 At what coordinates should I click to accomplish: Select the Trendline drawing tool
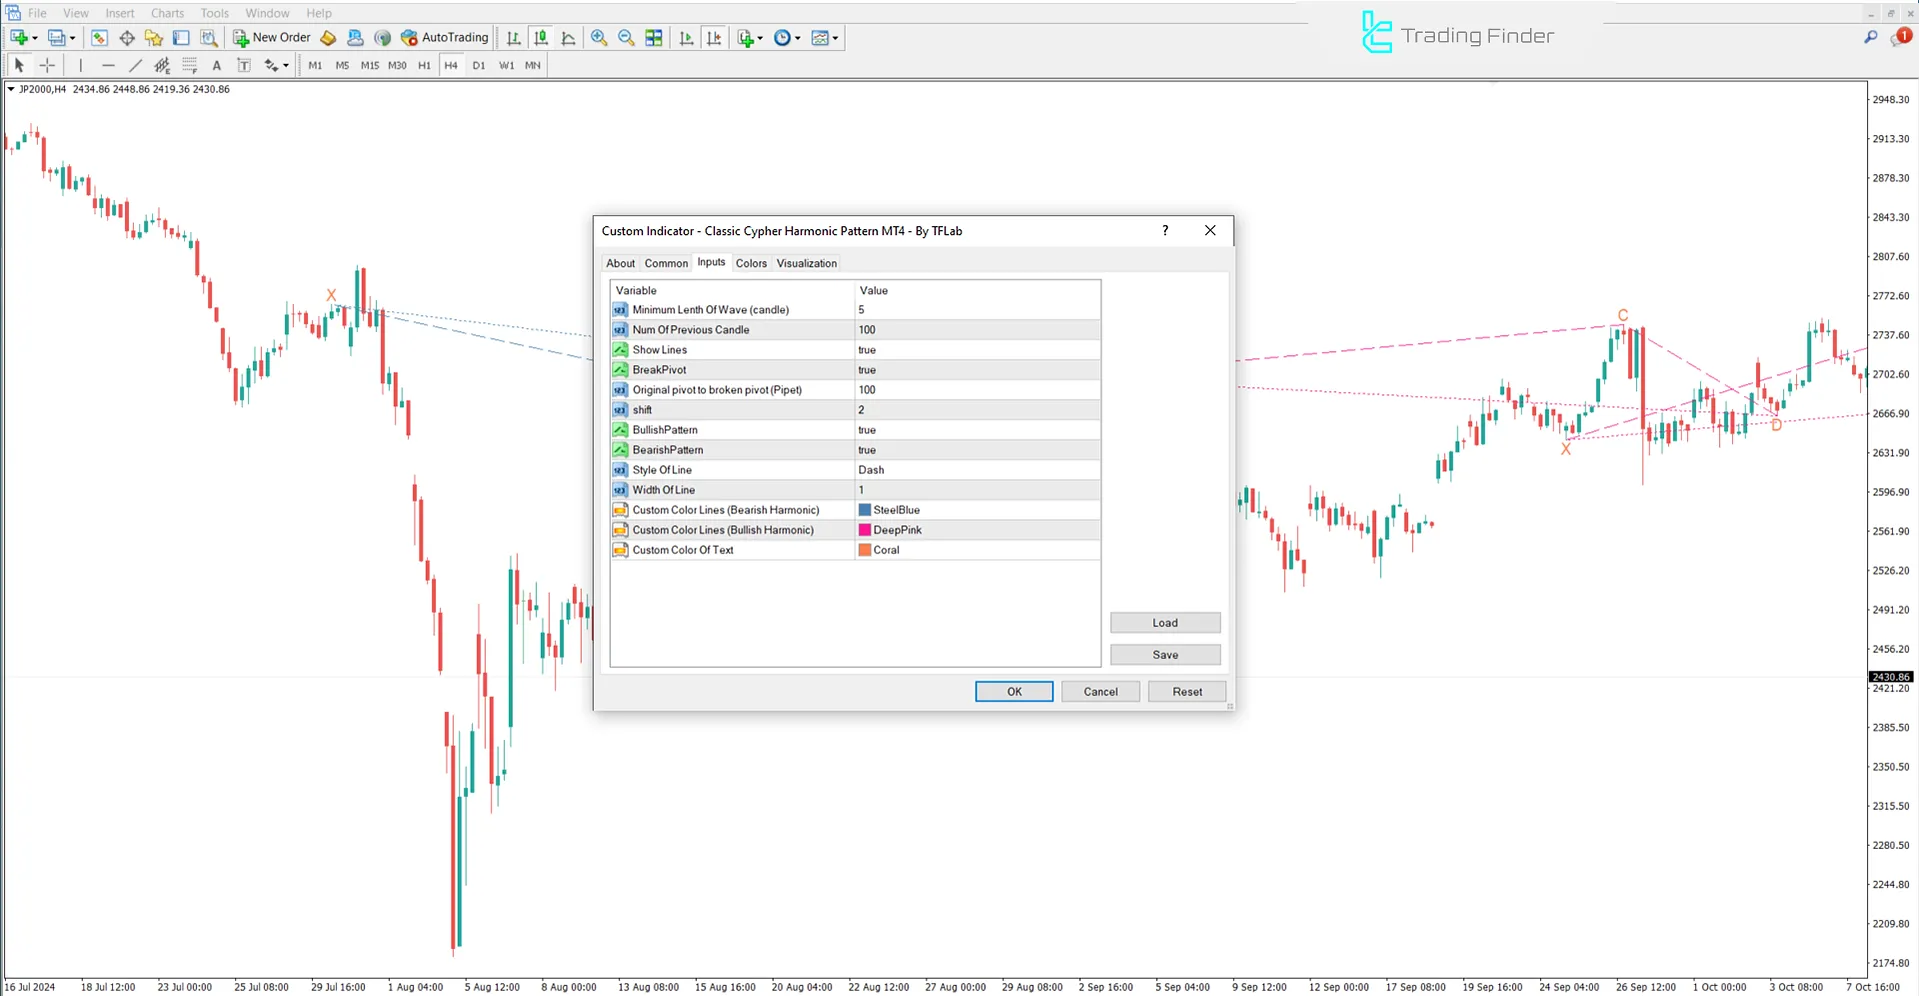point(136,65)
